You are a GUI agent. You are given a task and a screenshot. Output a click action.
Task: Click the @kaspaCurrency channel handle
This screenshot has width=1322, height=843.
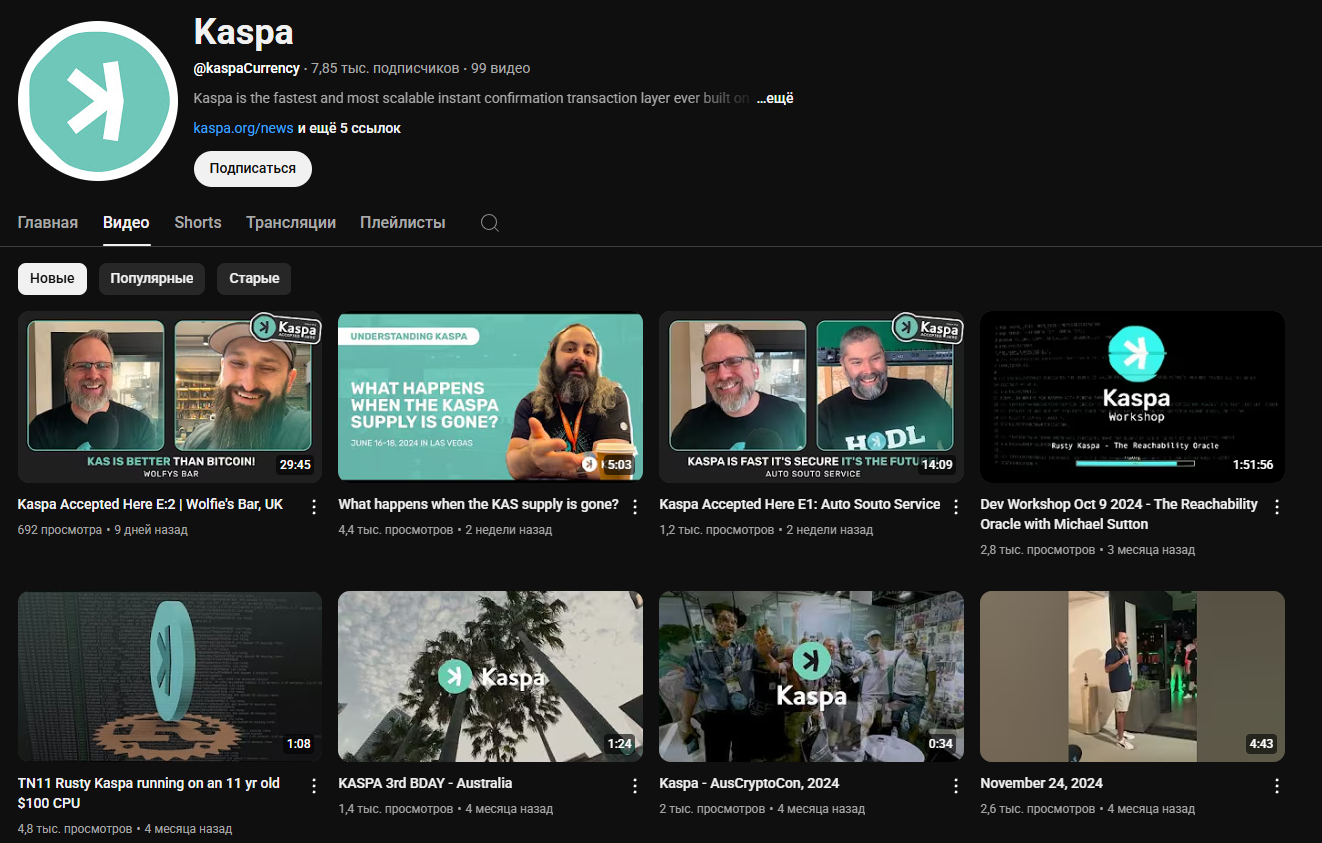pyautogui.click(x=247, y=69)
